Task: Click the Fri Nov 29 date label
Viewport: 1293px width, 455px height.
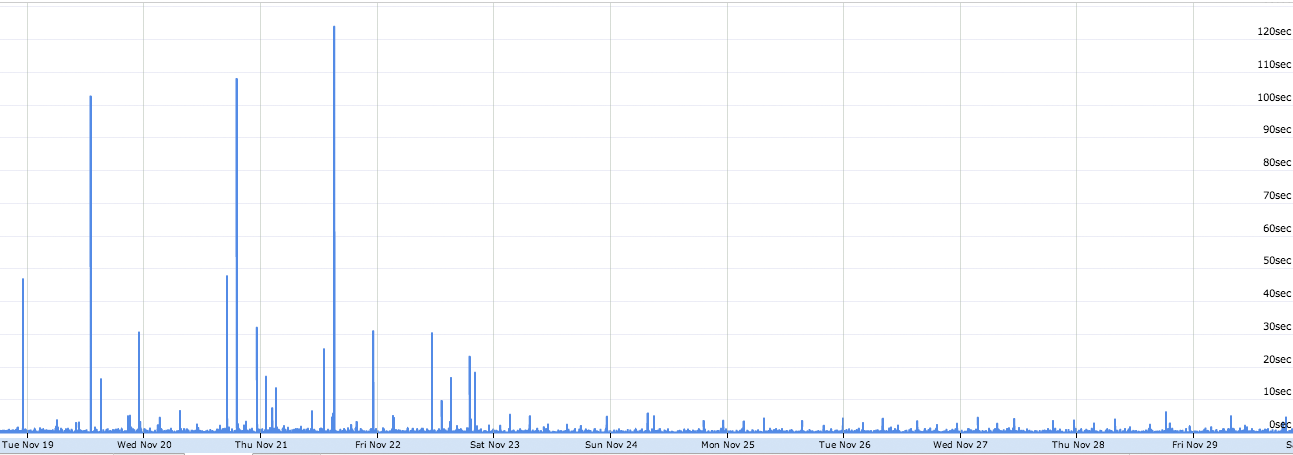Action: (x=1195, y=444)
